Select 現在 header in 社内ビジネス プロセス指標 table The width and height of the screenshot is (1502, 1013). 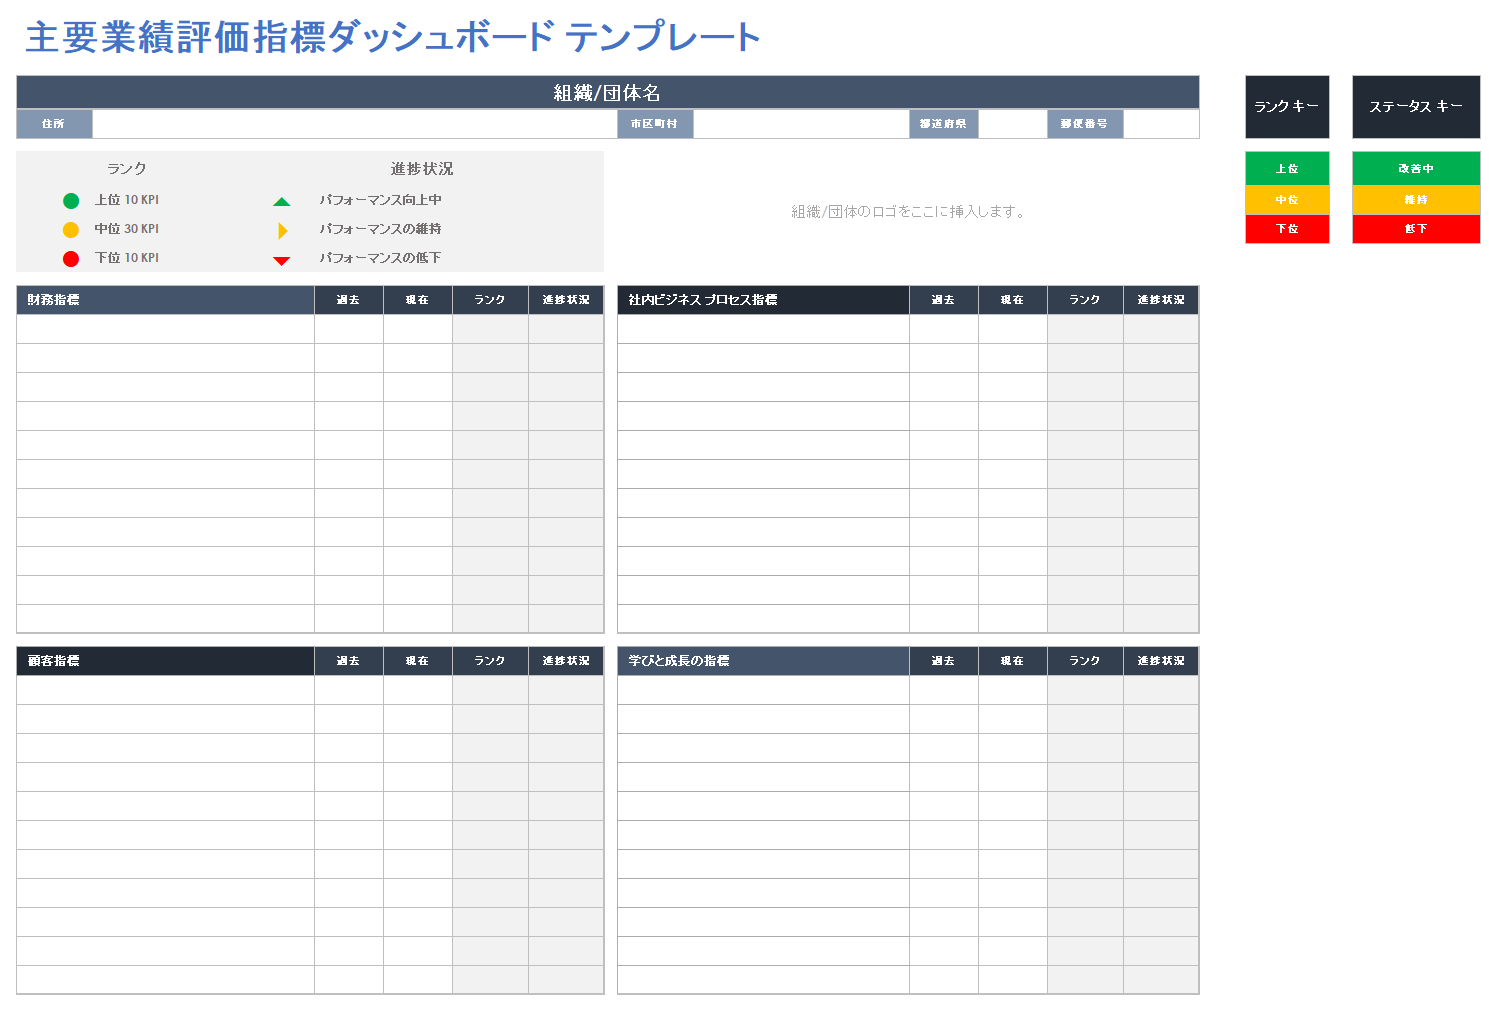tap(1013, 300)
